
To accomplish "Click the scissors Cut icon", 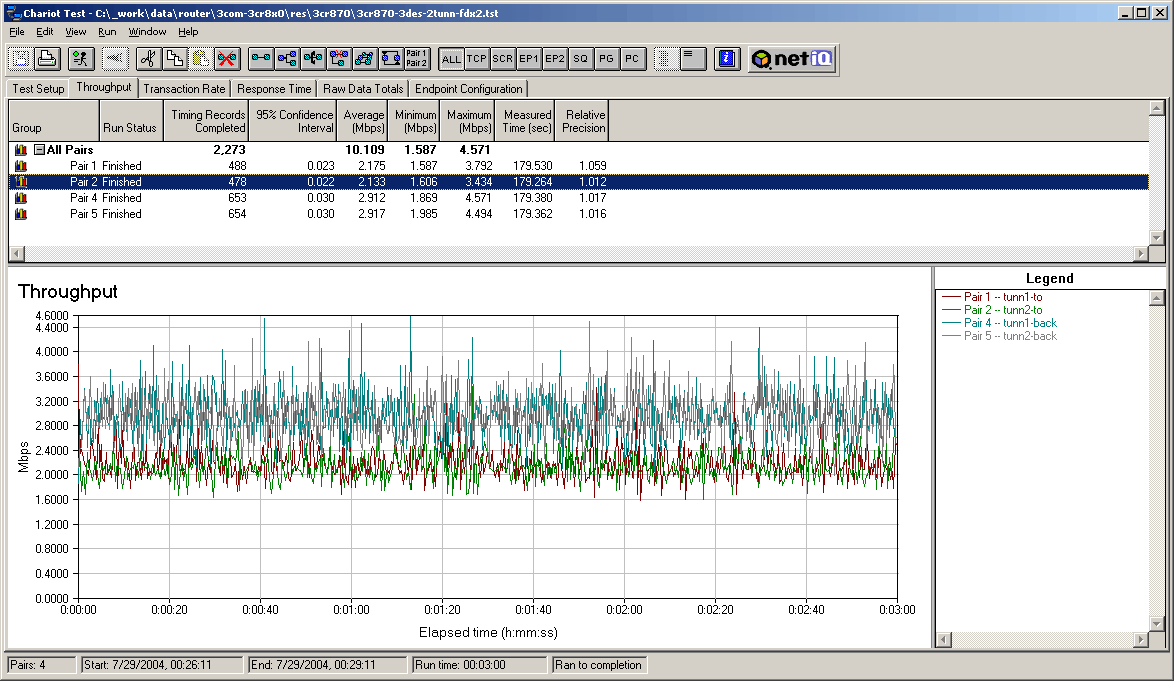I will click(x=148, y=59).
